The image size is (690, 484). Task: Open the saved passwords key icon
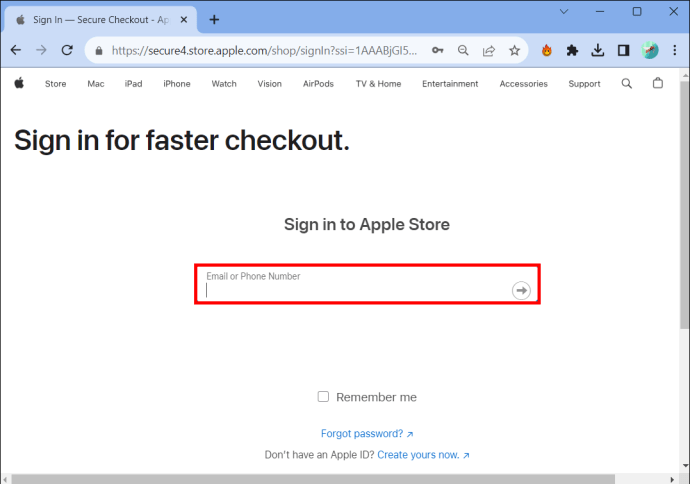click(437, 50)
